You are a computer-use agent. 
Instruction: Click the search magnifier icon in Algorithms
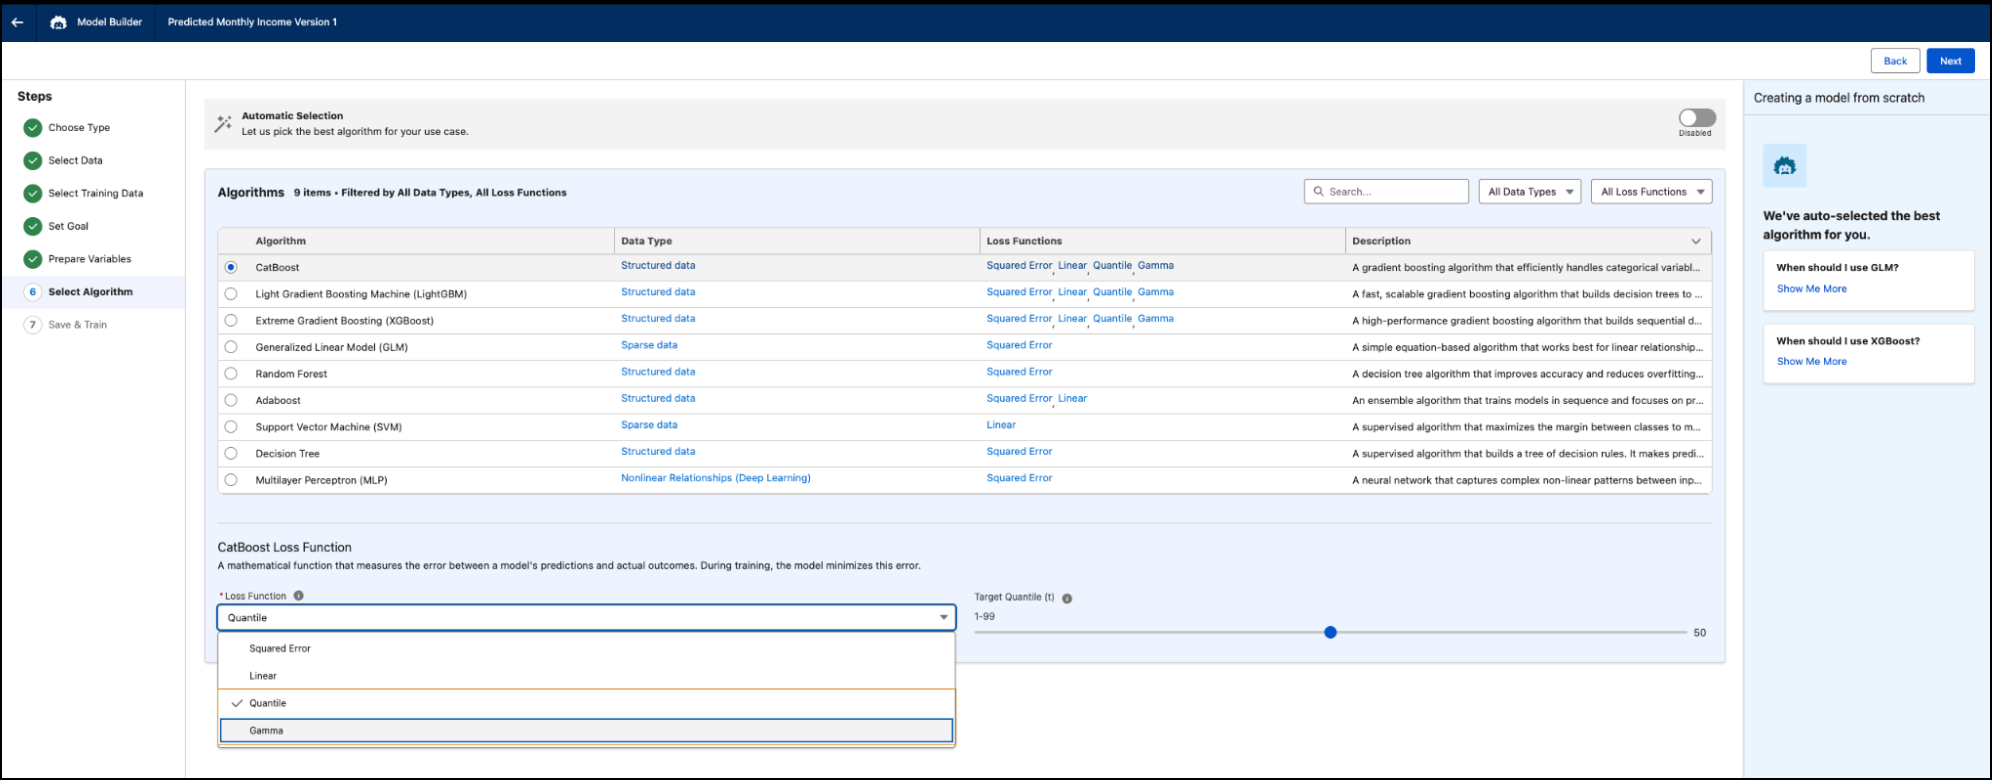pos(1319,191)
